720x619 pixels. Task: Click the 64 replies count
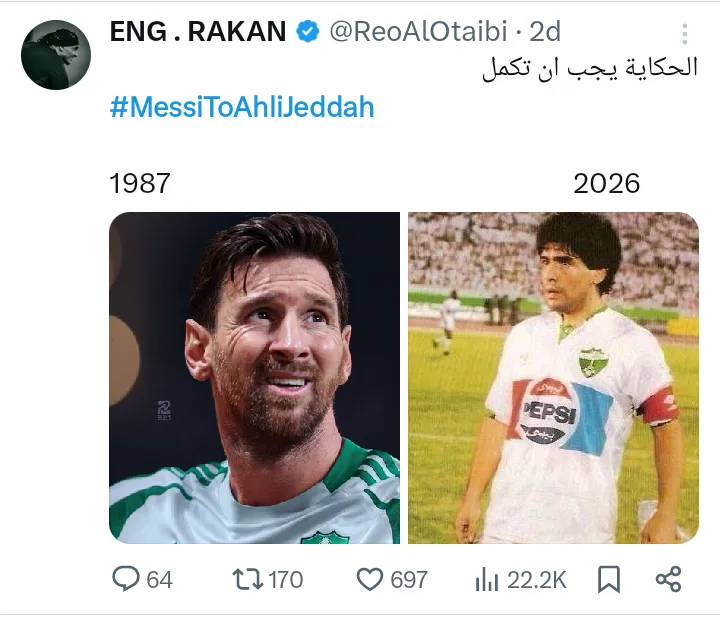click(x=159, y=579)
